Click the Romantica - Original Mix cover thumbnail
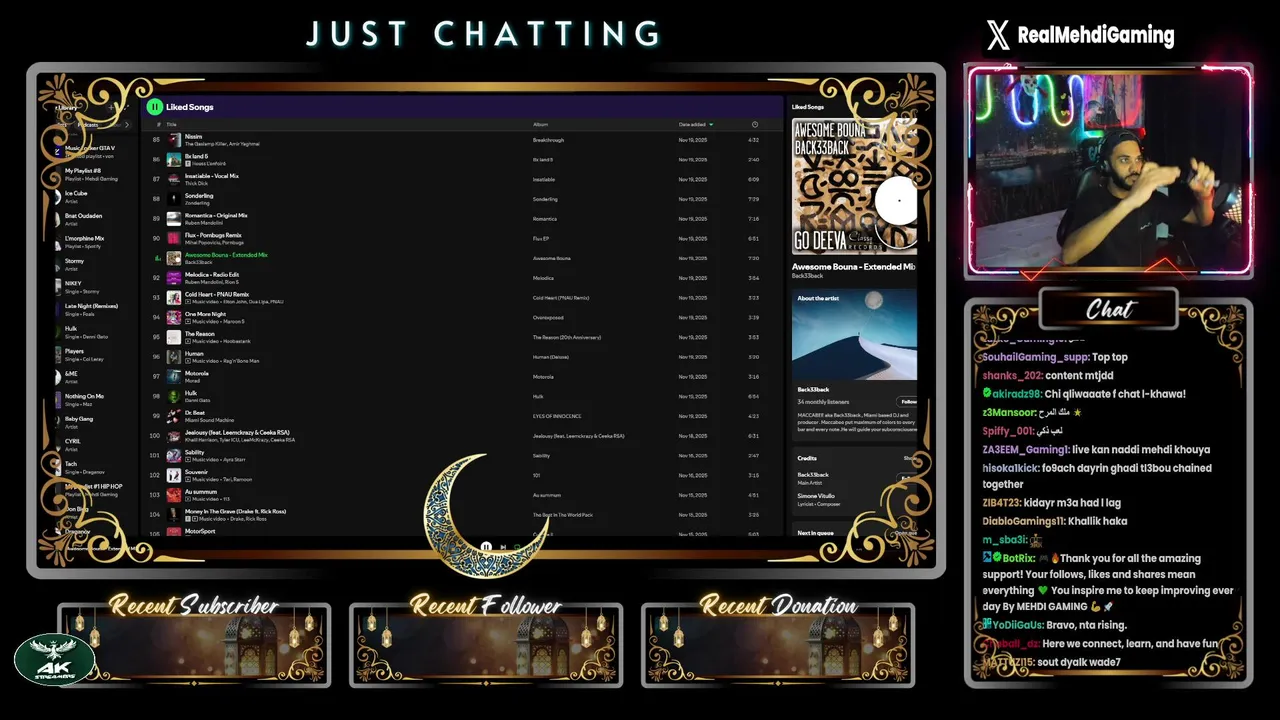The image size is (1280, 720). 174,219
